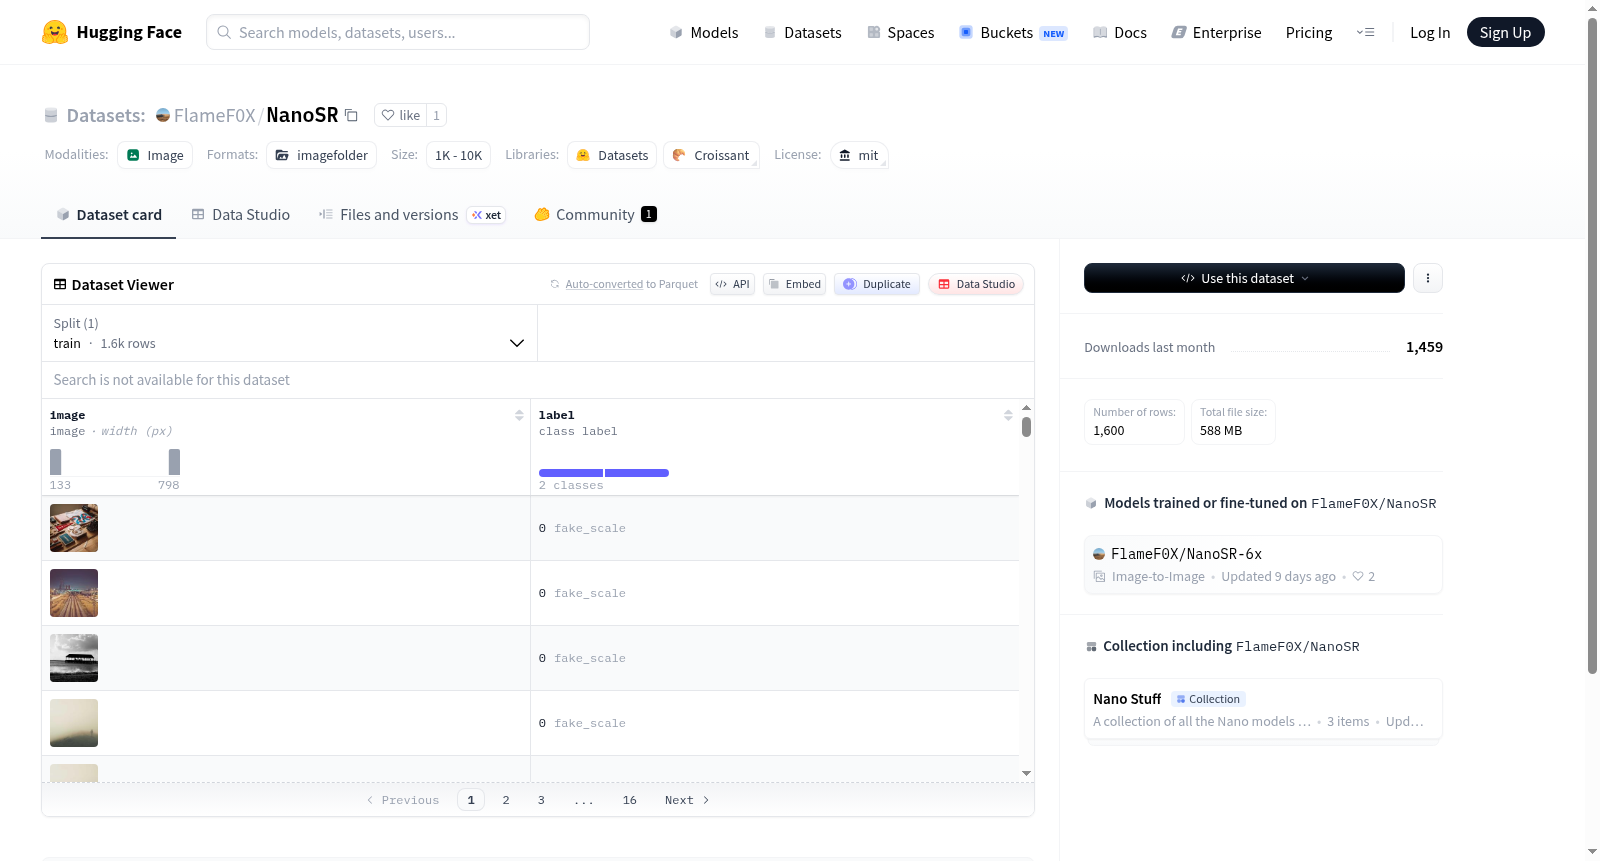Open the FlameF0X/NanoSR-6x model card
Screen dimensions: 1600x861
point(1263,565)
